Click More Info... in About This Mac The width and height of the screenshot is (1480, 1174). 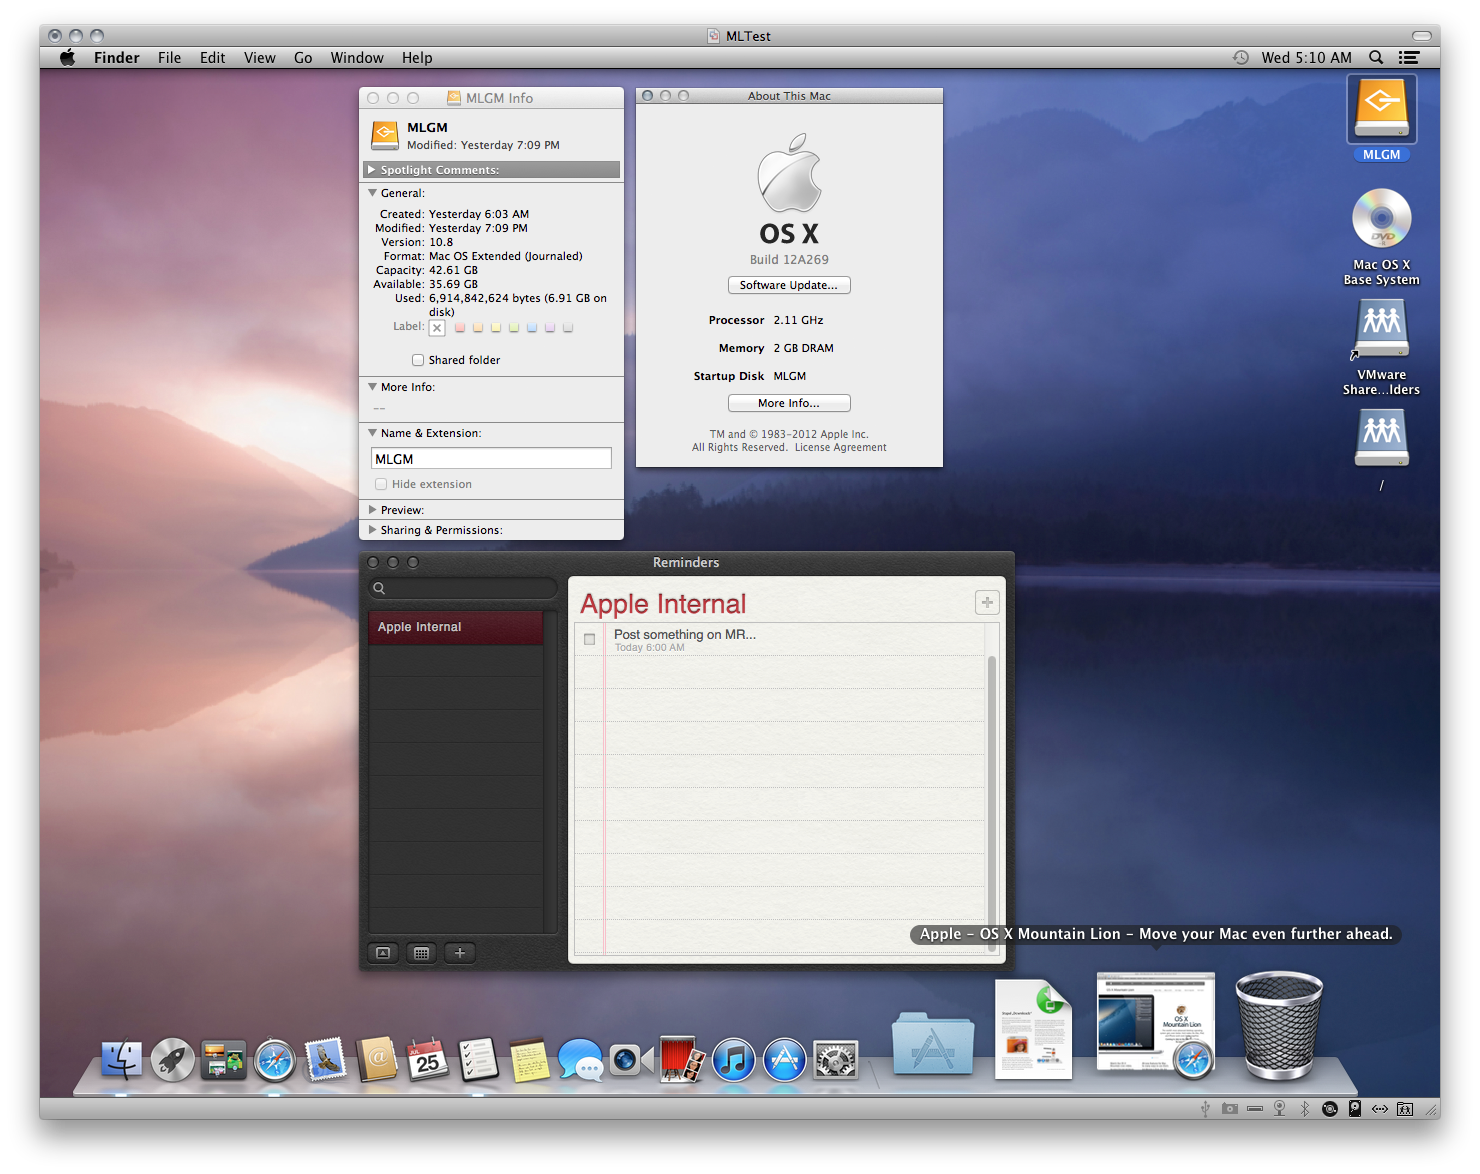pos(789,403)
